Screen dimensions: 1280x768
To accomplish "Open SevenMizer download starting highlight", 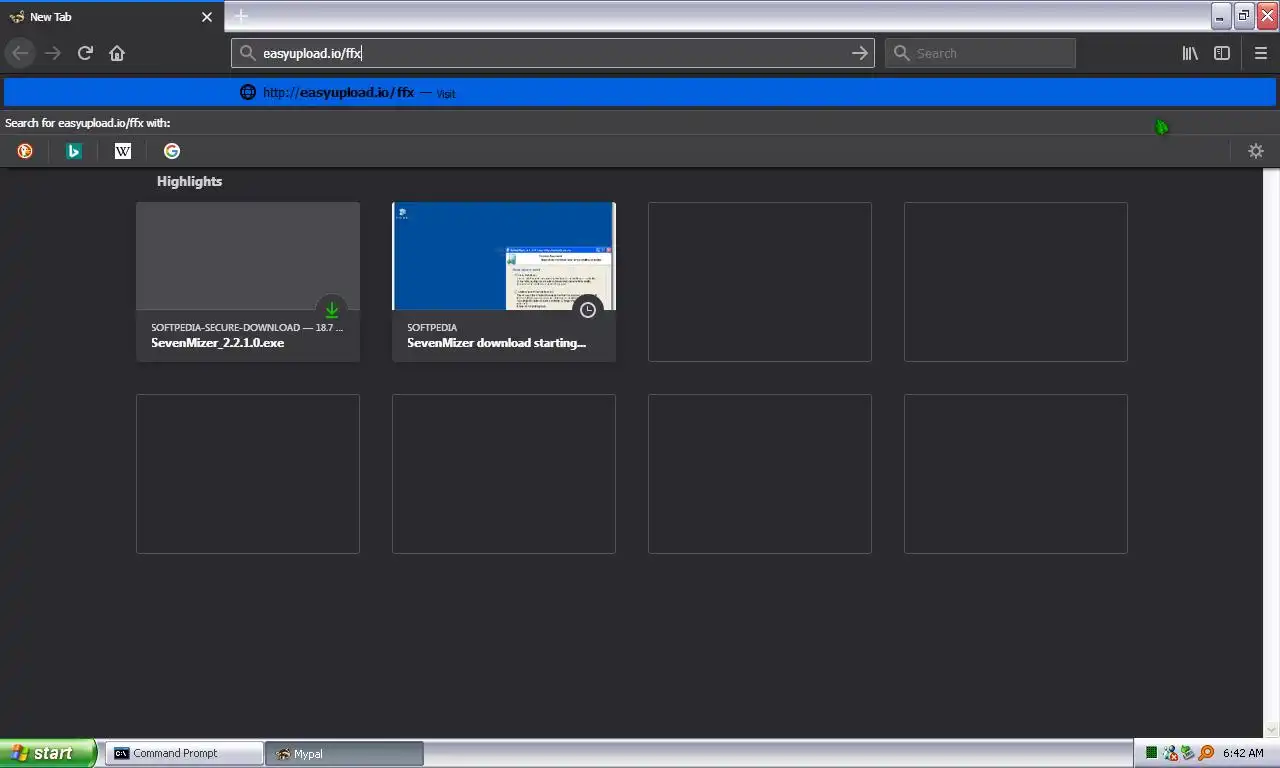I will pos(504,282).
